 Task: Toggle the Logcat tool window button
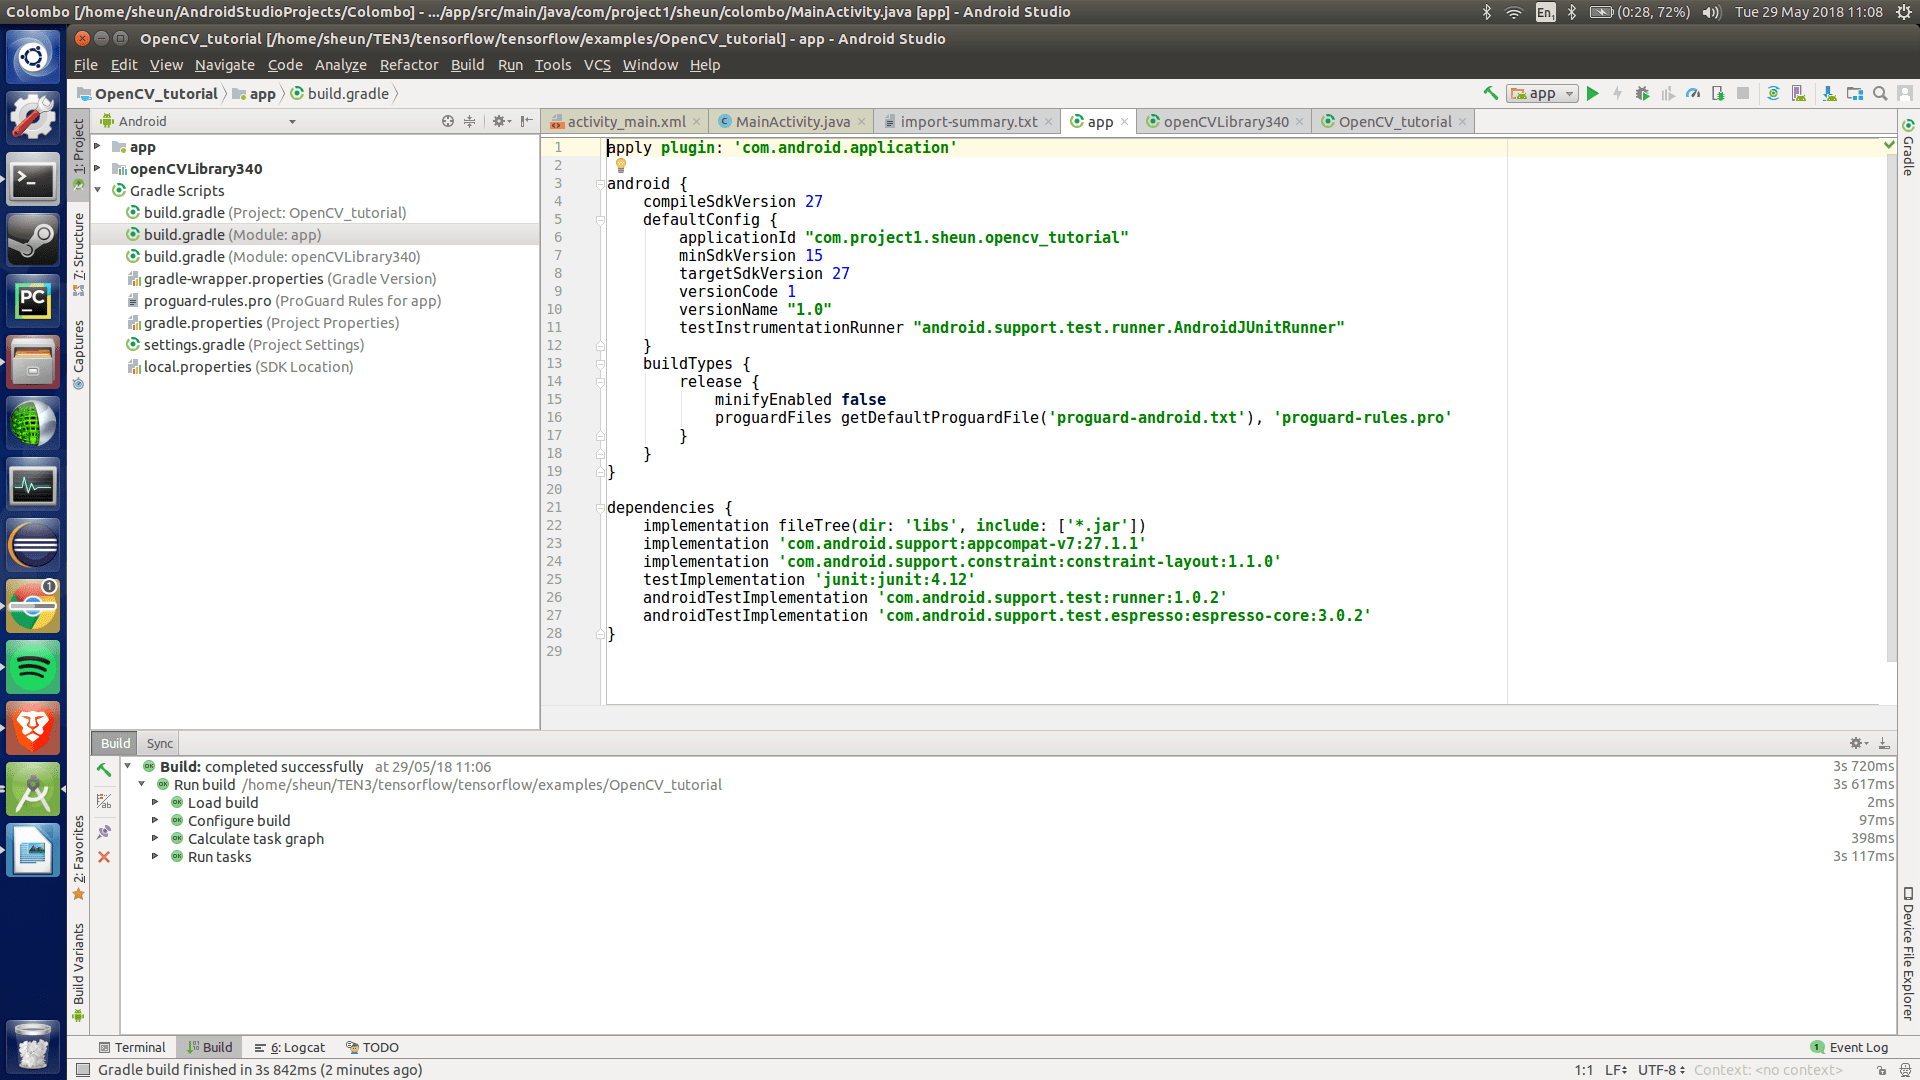[290, 1047]
